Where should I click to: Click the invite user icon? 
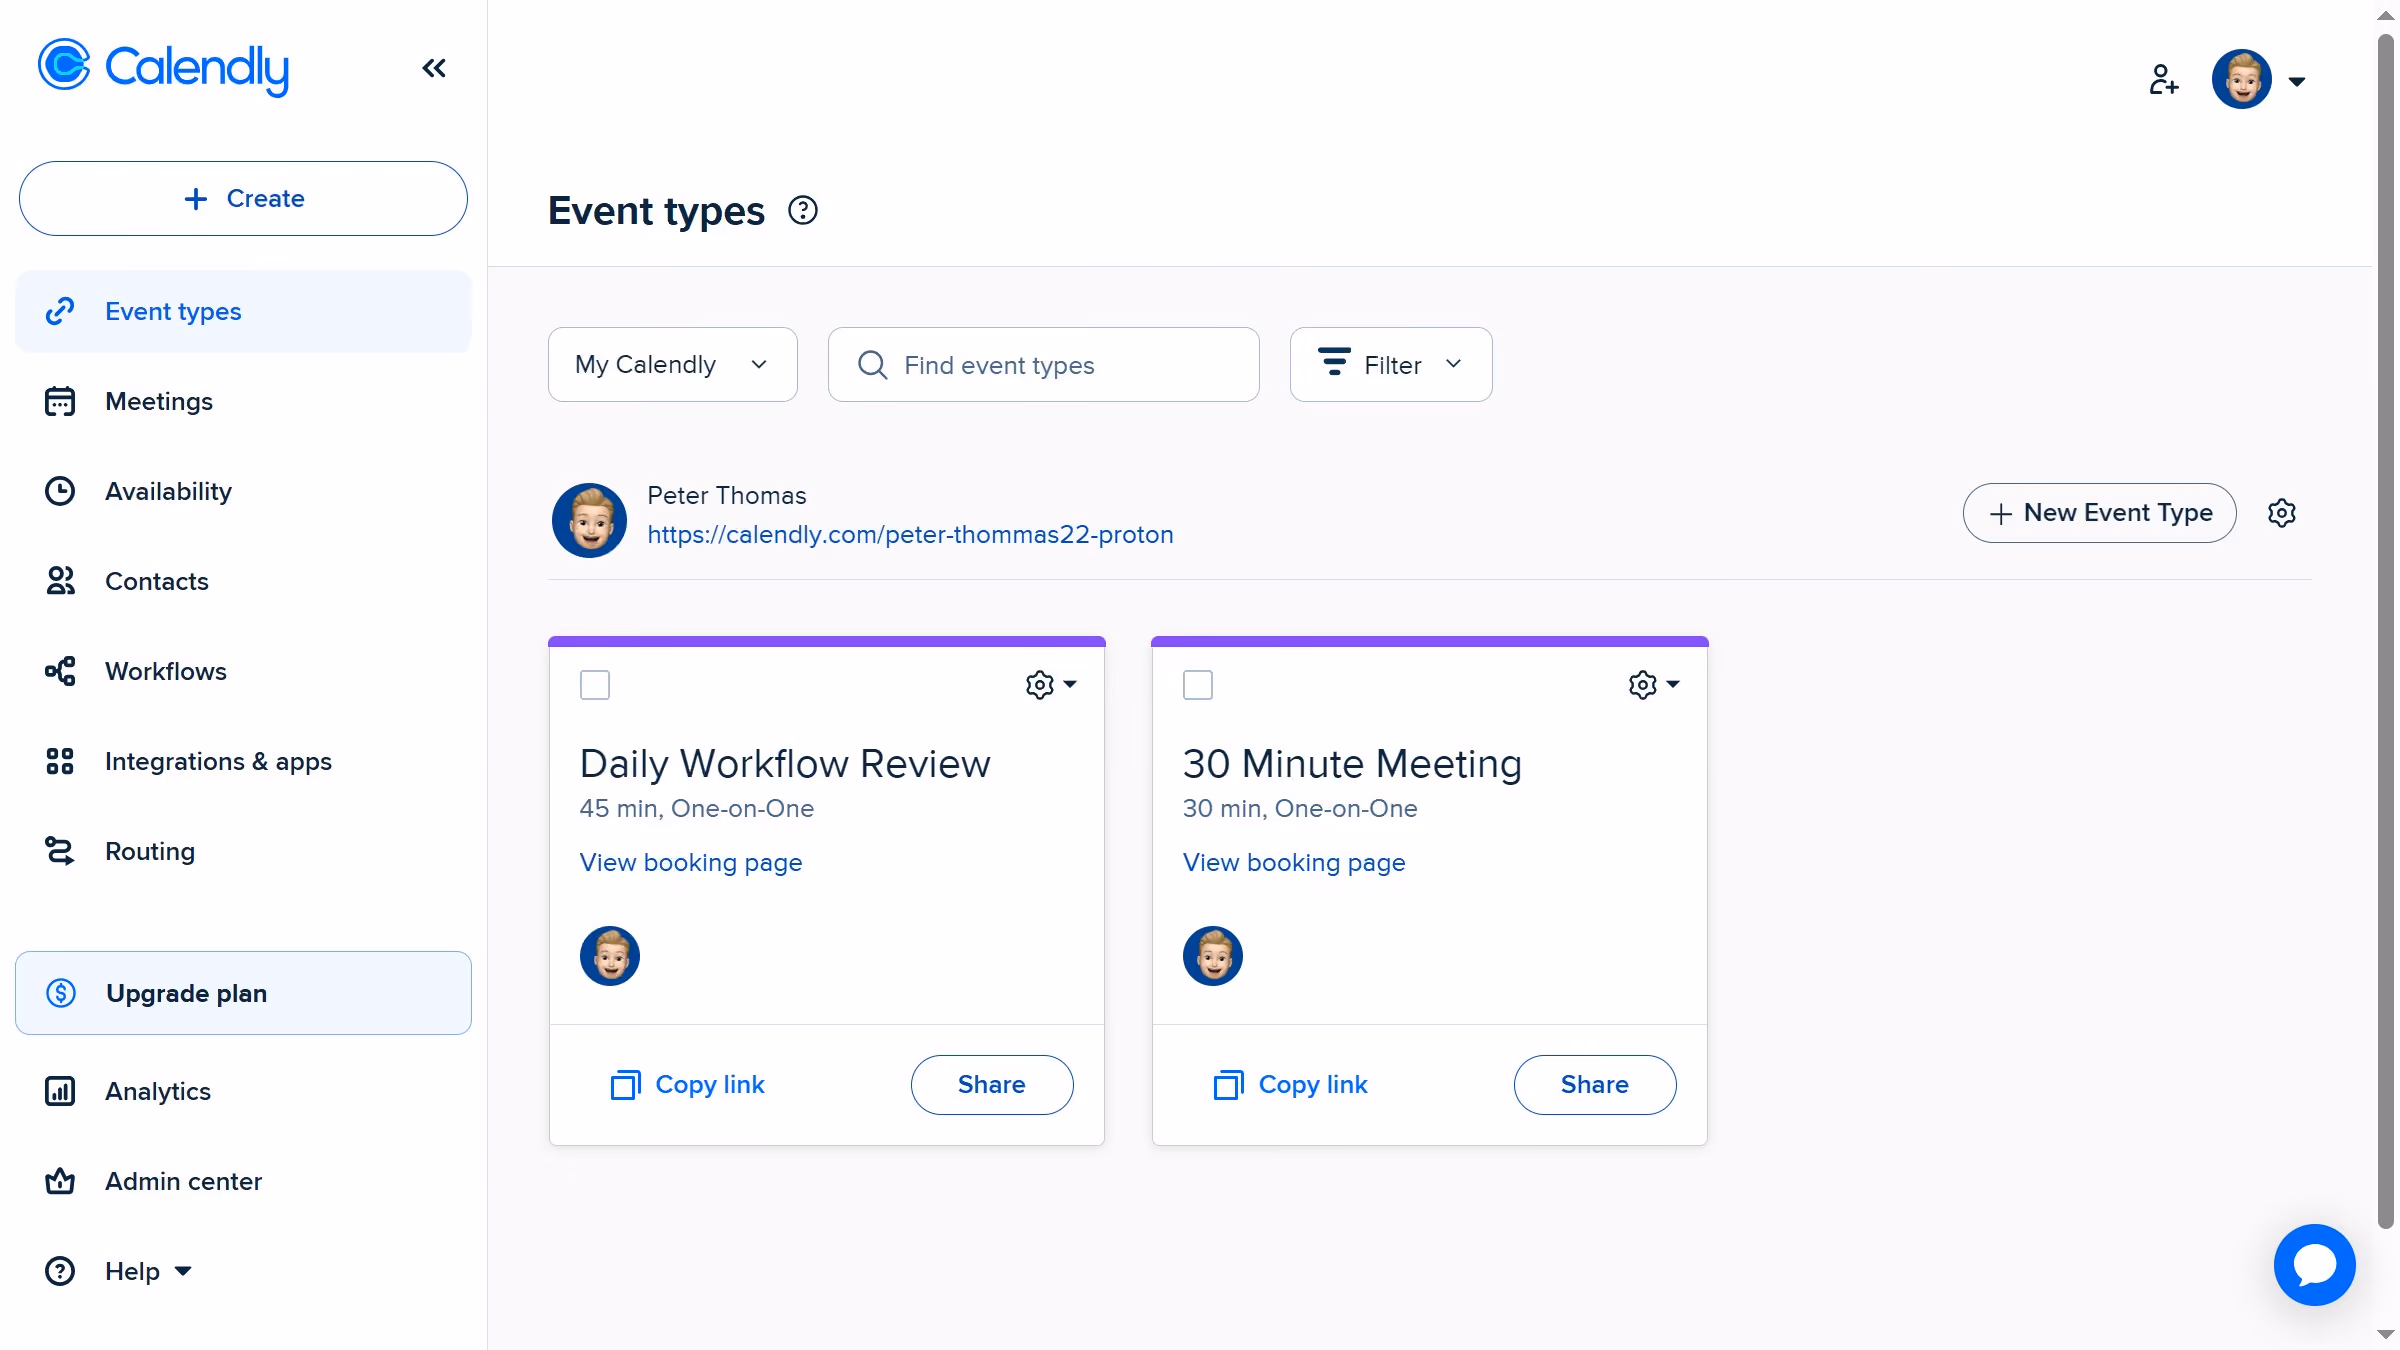pyautogui.click(x=2164, y=79)
